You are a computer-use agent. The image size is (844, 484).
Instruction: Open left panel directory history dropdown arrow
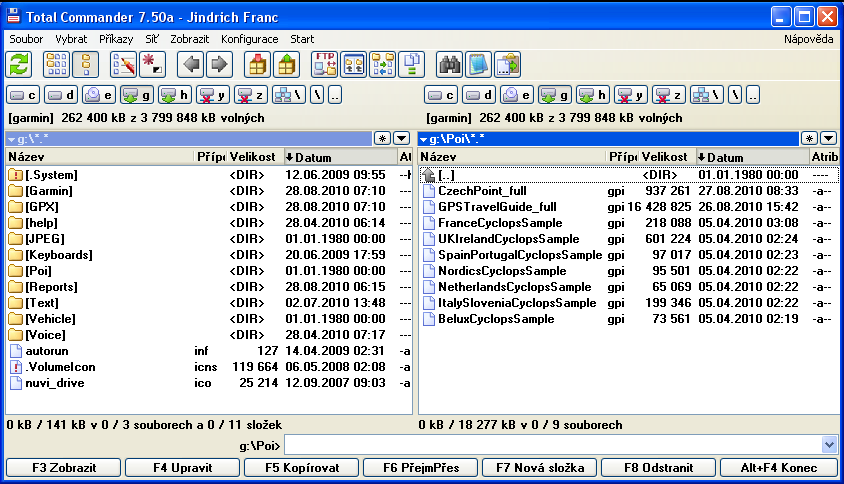point(401,138)
